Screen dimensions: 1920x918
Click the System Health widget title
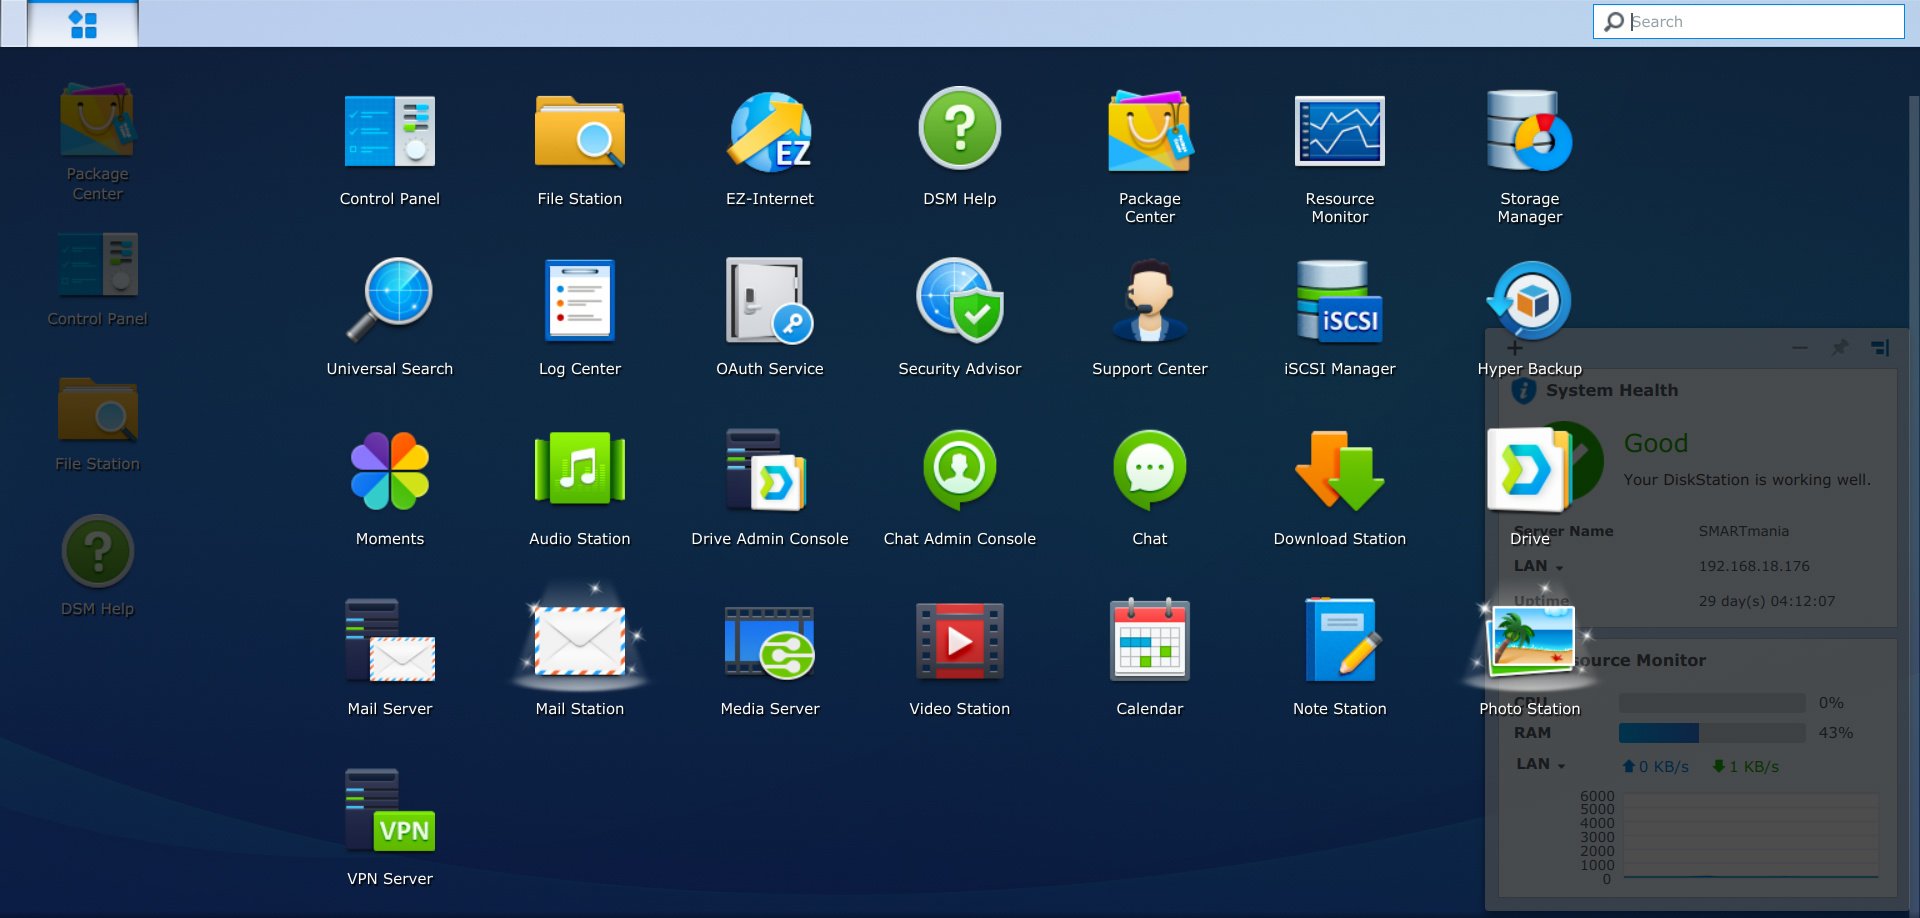pos(1612,391)
